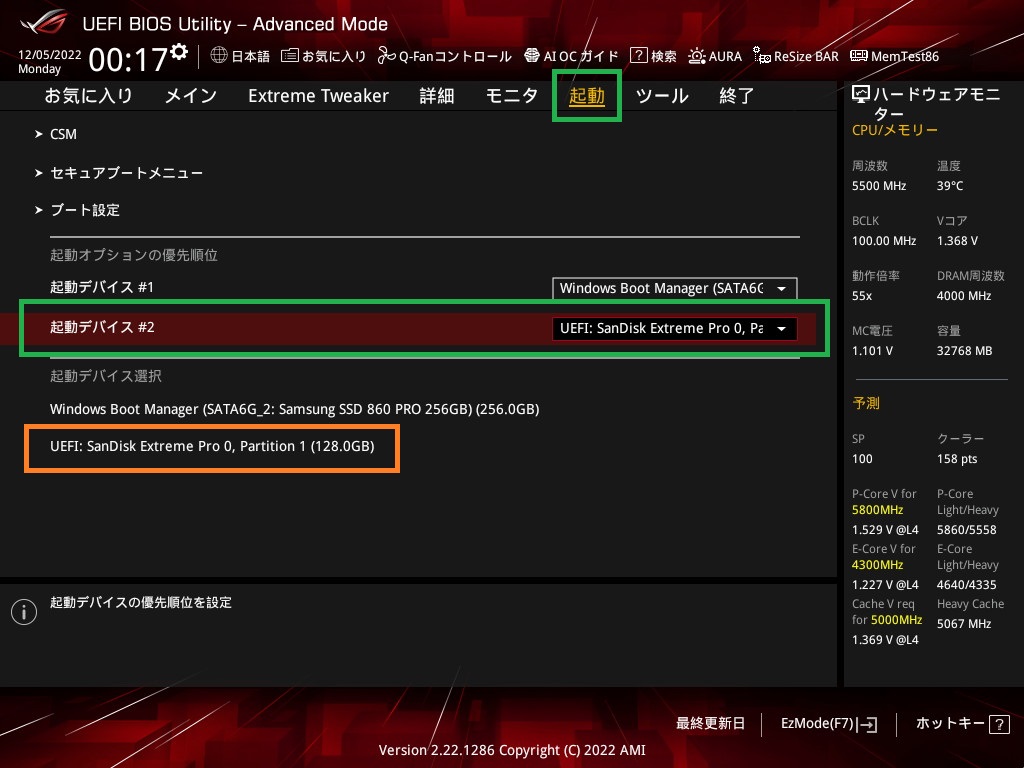Click ReSize BAR label

pos(806,56)
